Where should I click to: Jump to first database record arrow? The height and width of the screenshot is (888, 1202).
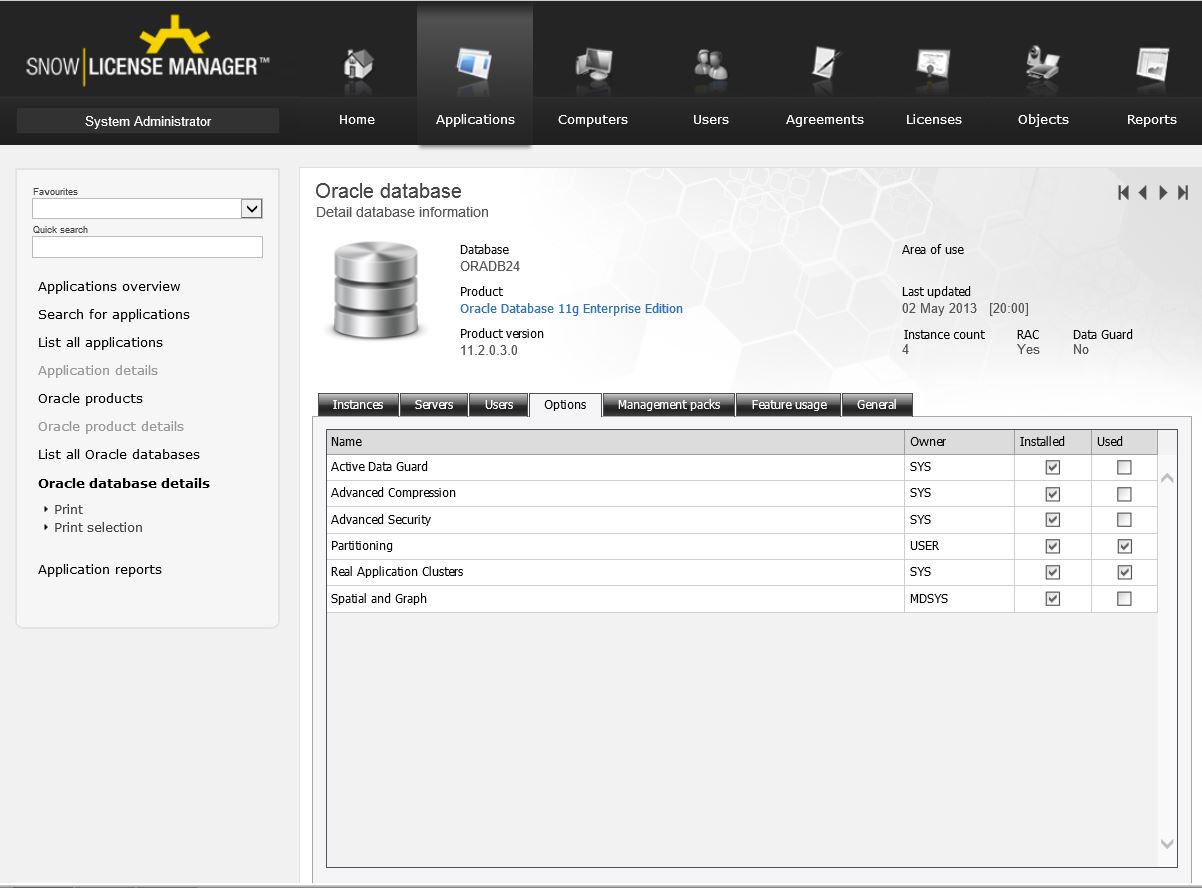pyautogui.click(x=1123, y=193)
